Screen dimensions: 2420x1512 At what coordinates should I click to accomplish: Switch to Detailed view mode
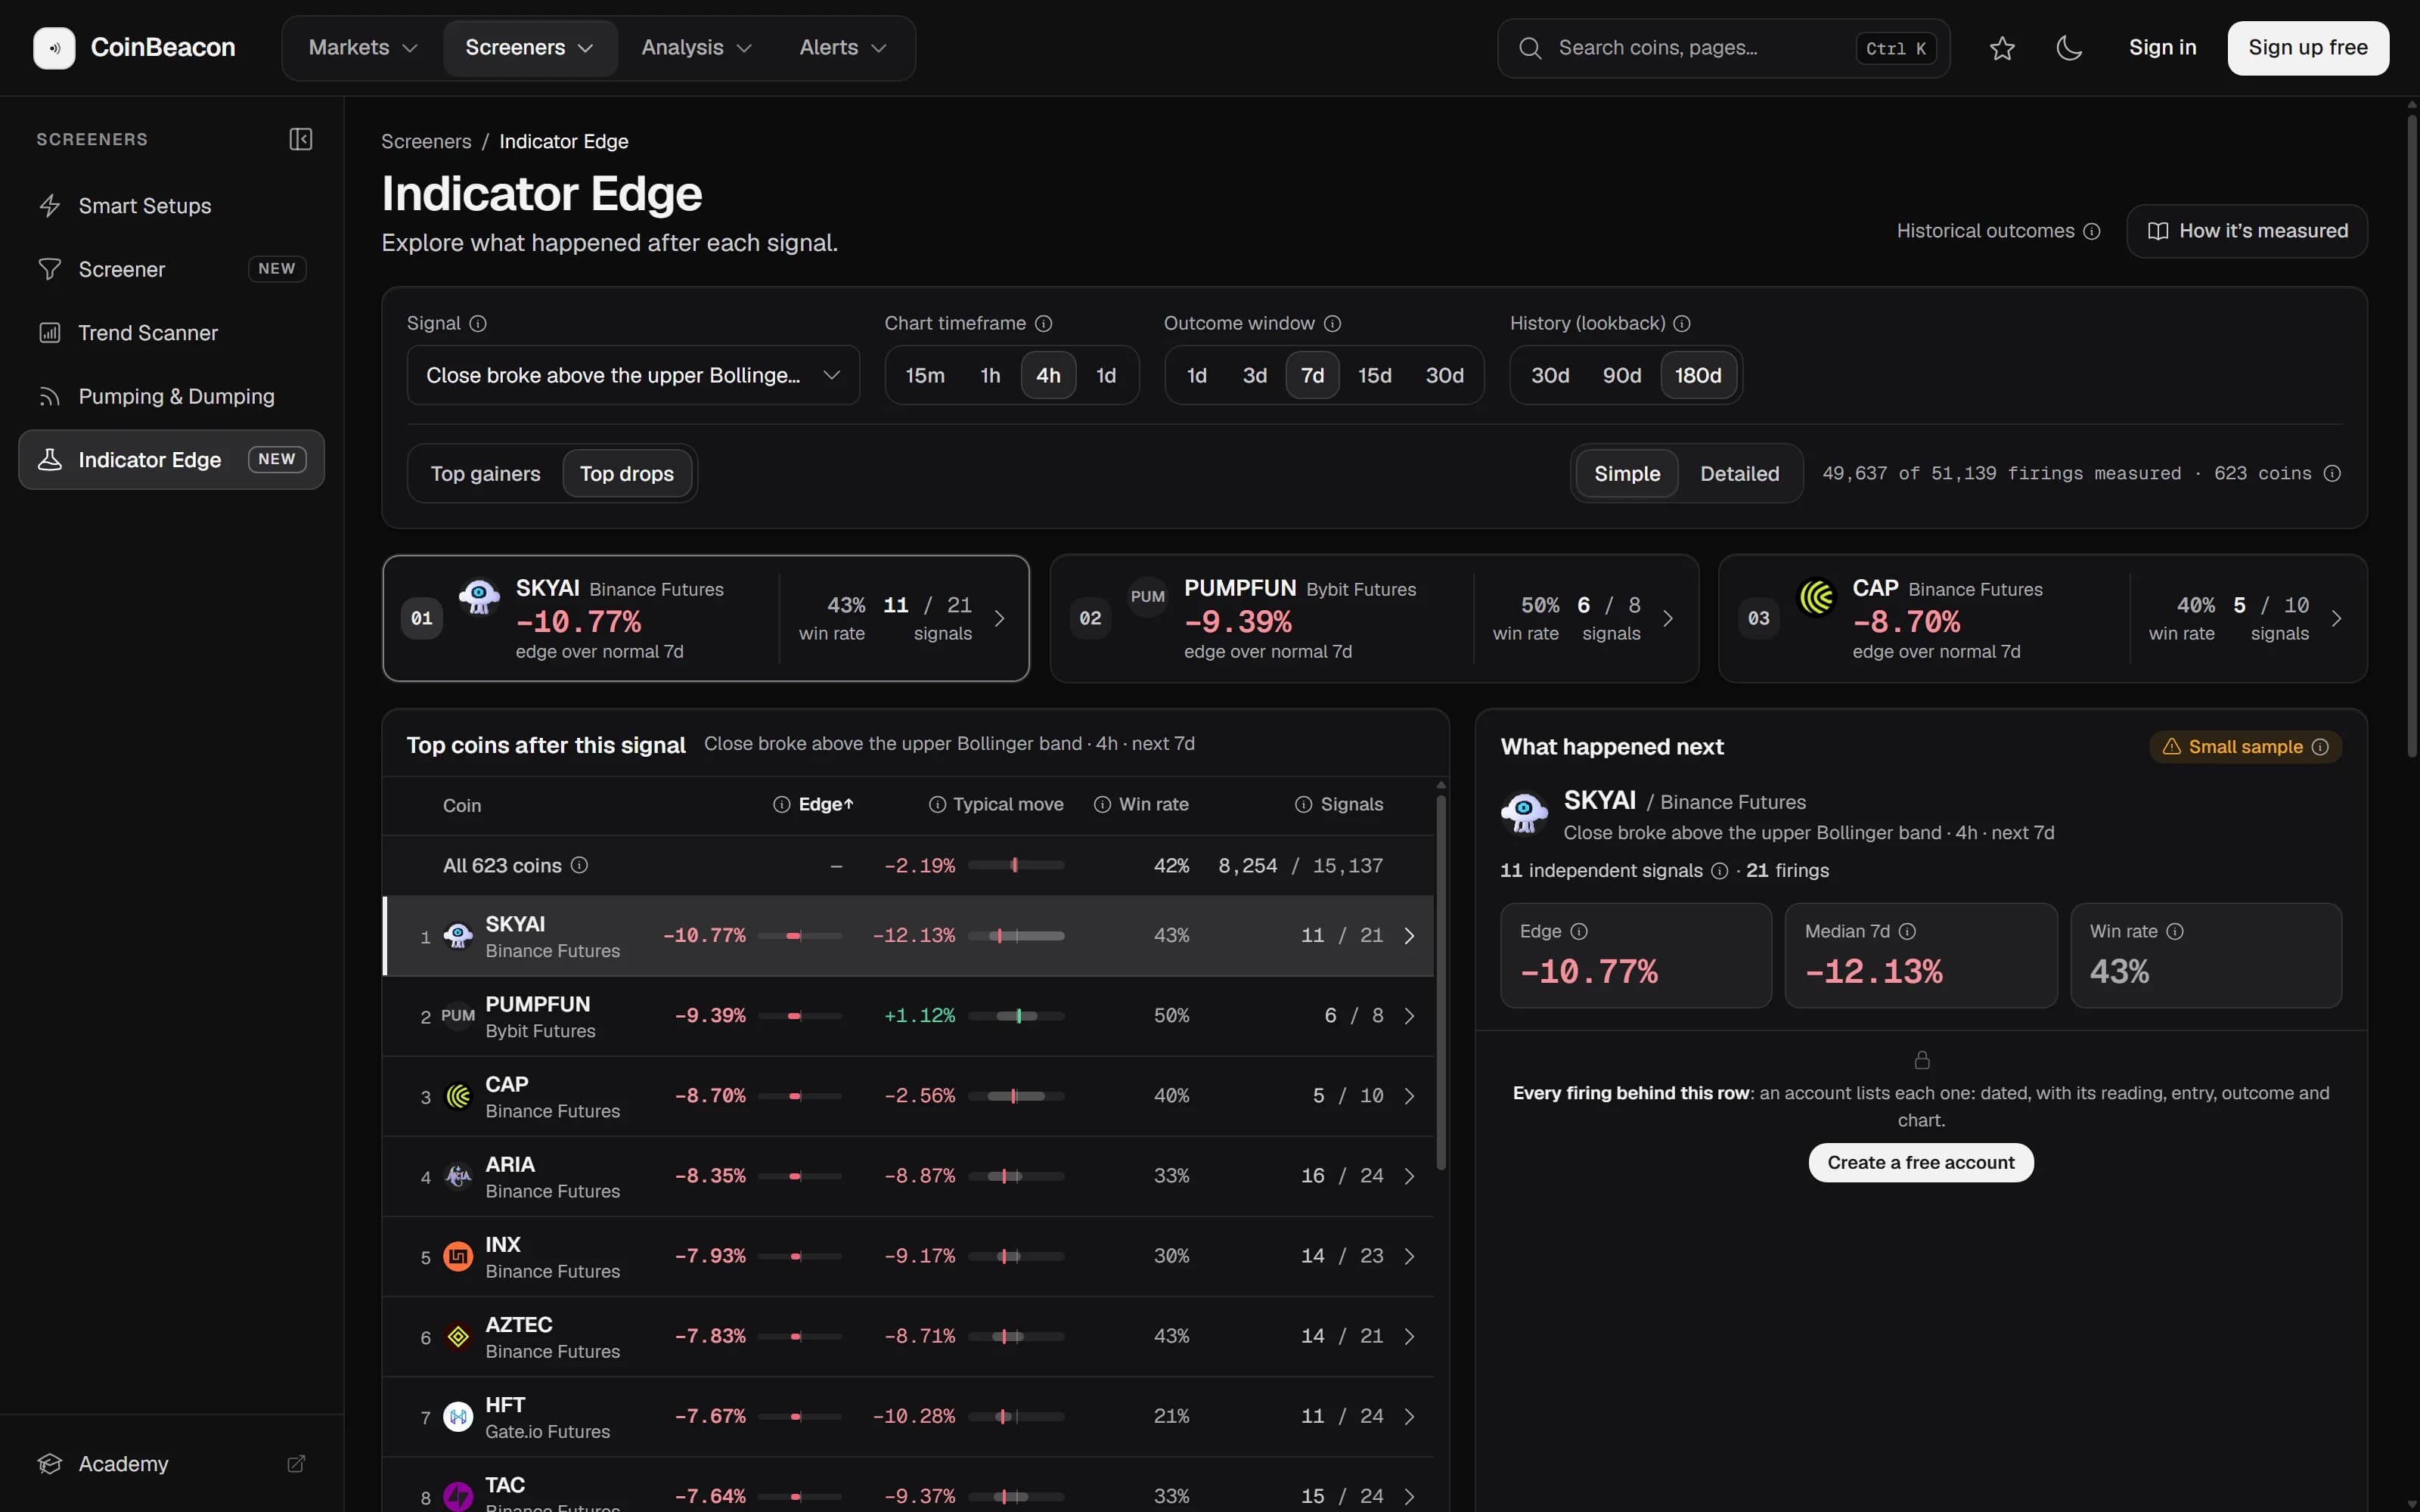coord(1739,474)
